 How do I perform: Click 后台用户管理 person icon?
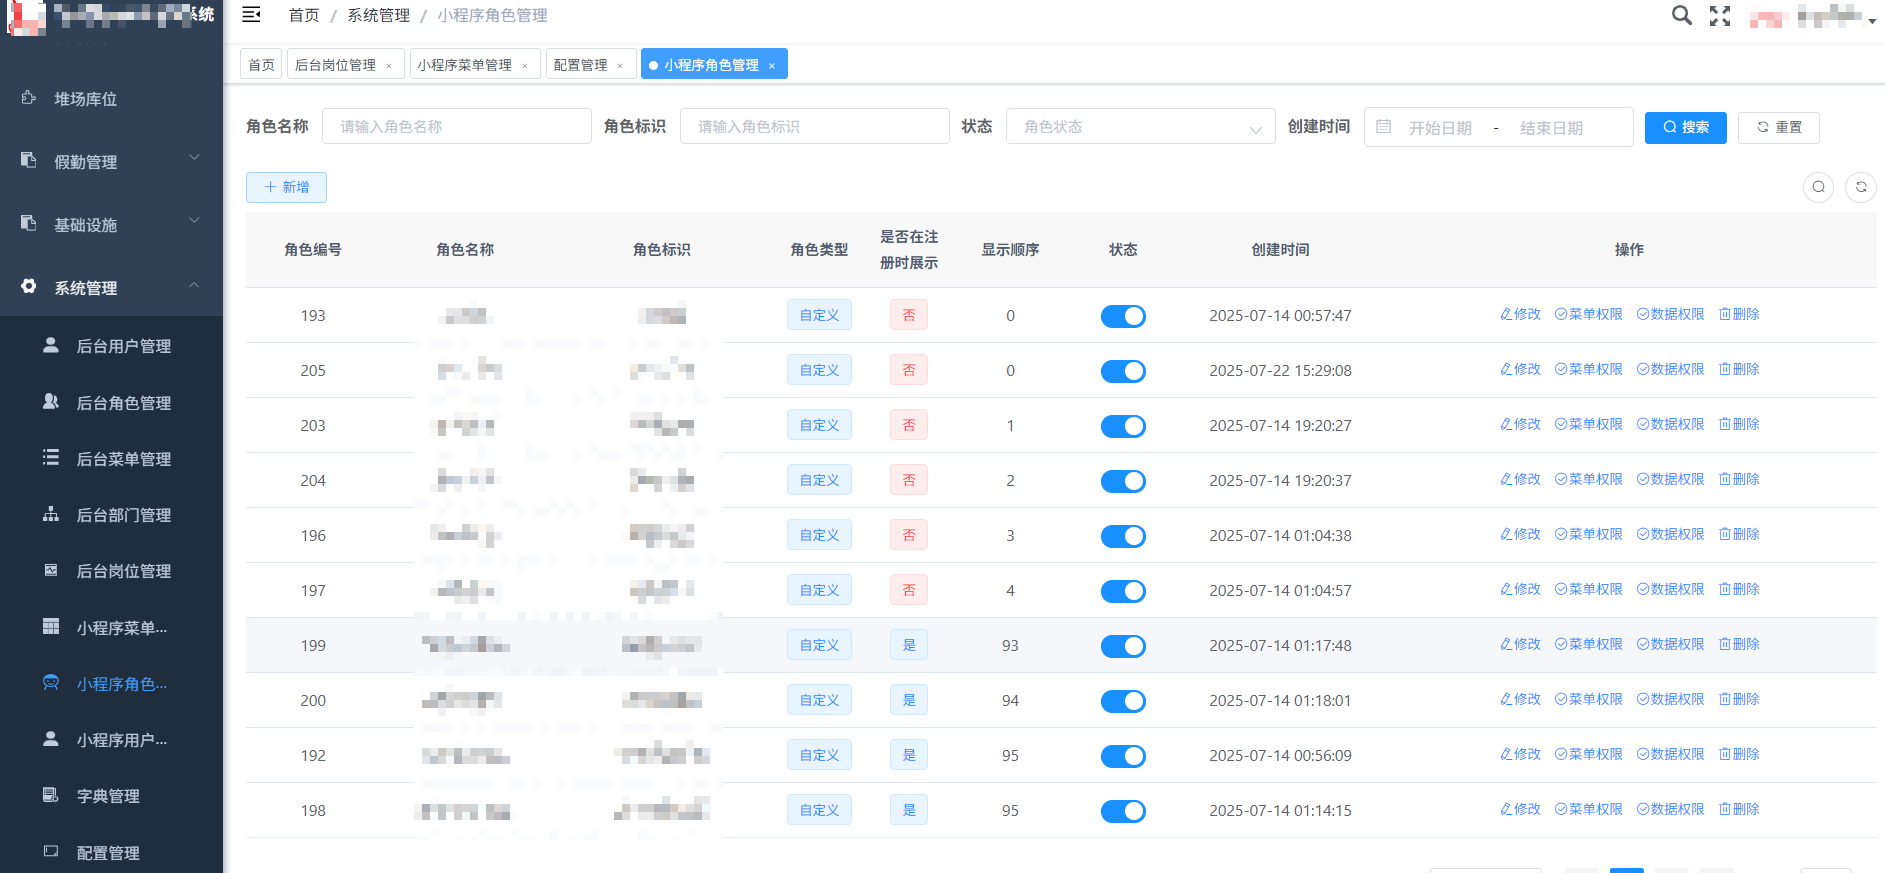point(51,345)
